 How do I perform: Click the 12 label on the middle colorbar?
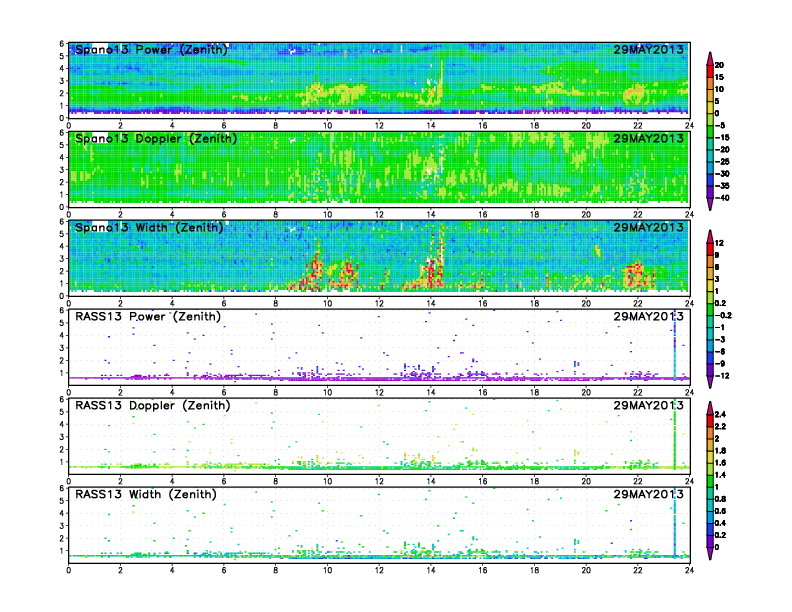[719, 243]
